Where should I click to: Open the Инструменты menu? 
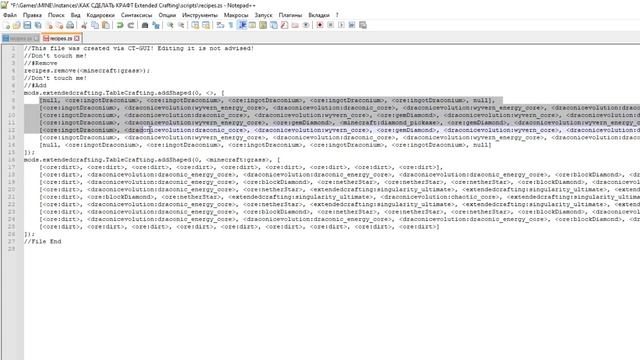tap(200, 15)
